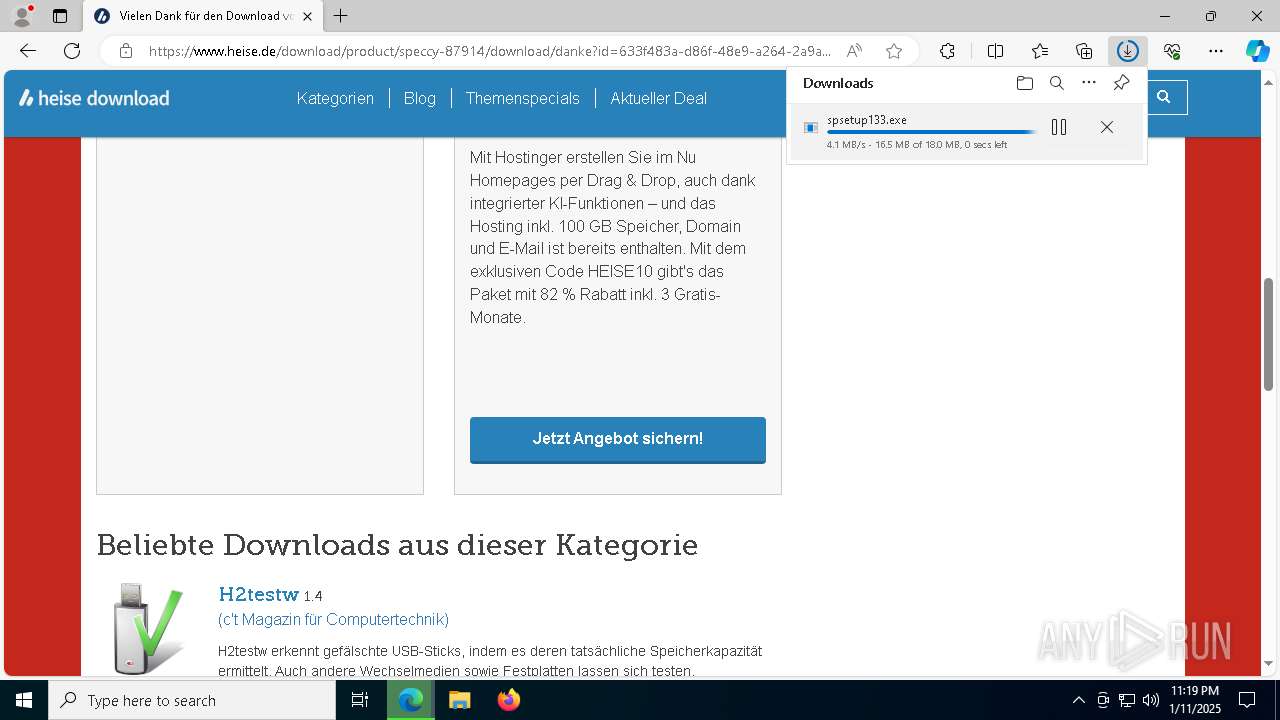Launch Firefox from the taskbar
This screenshot has height=720, width=1280.
(509, 700)
